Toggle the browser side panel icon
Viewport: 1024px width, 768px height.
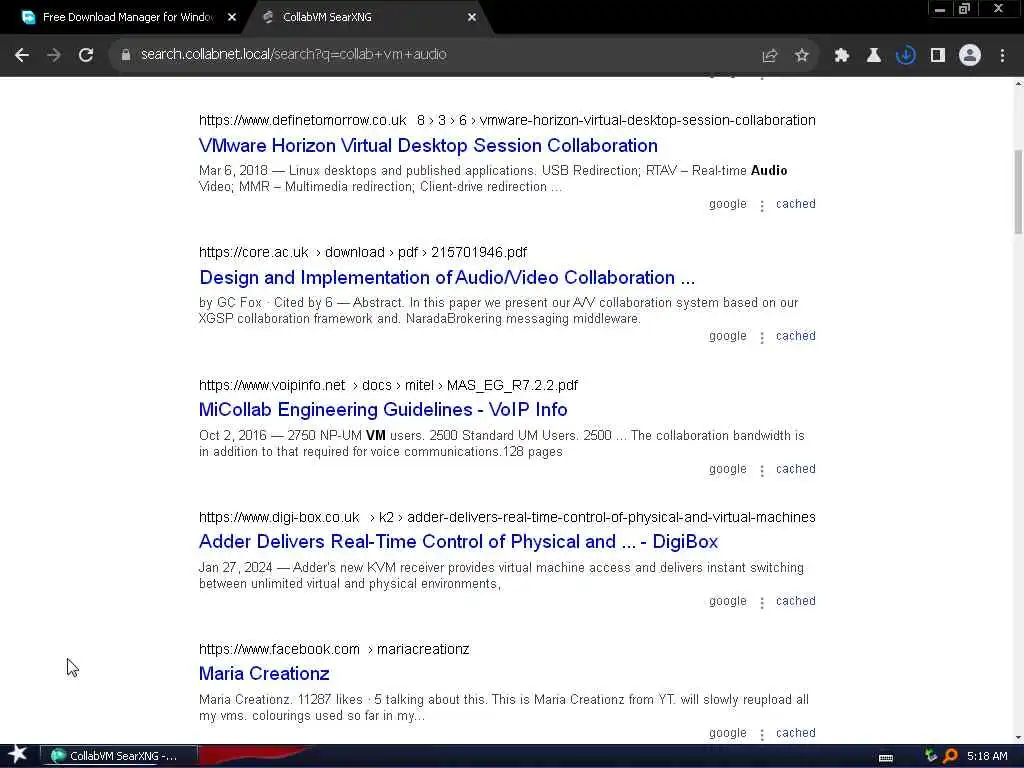point(938,56)
